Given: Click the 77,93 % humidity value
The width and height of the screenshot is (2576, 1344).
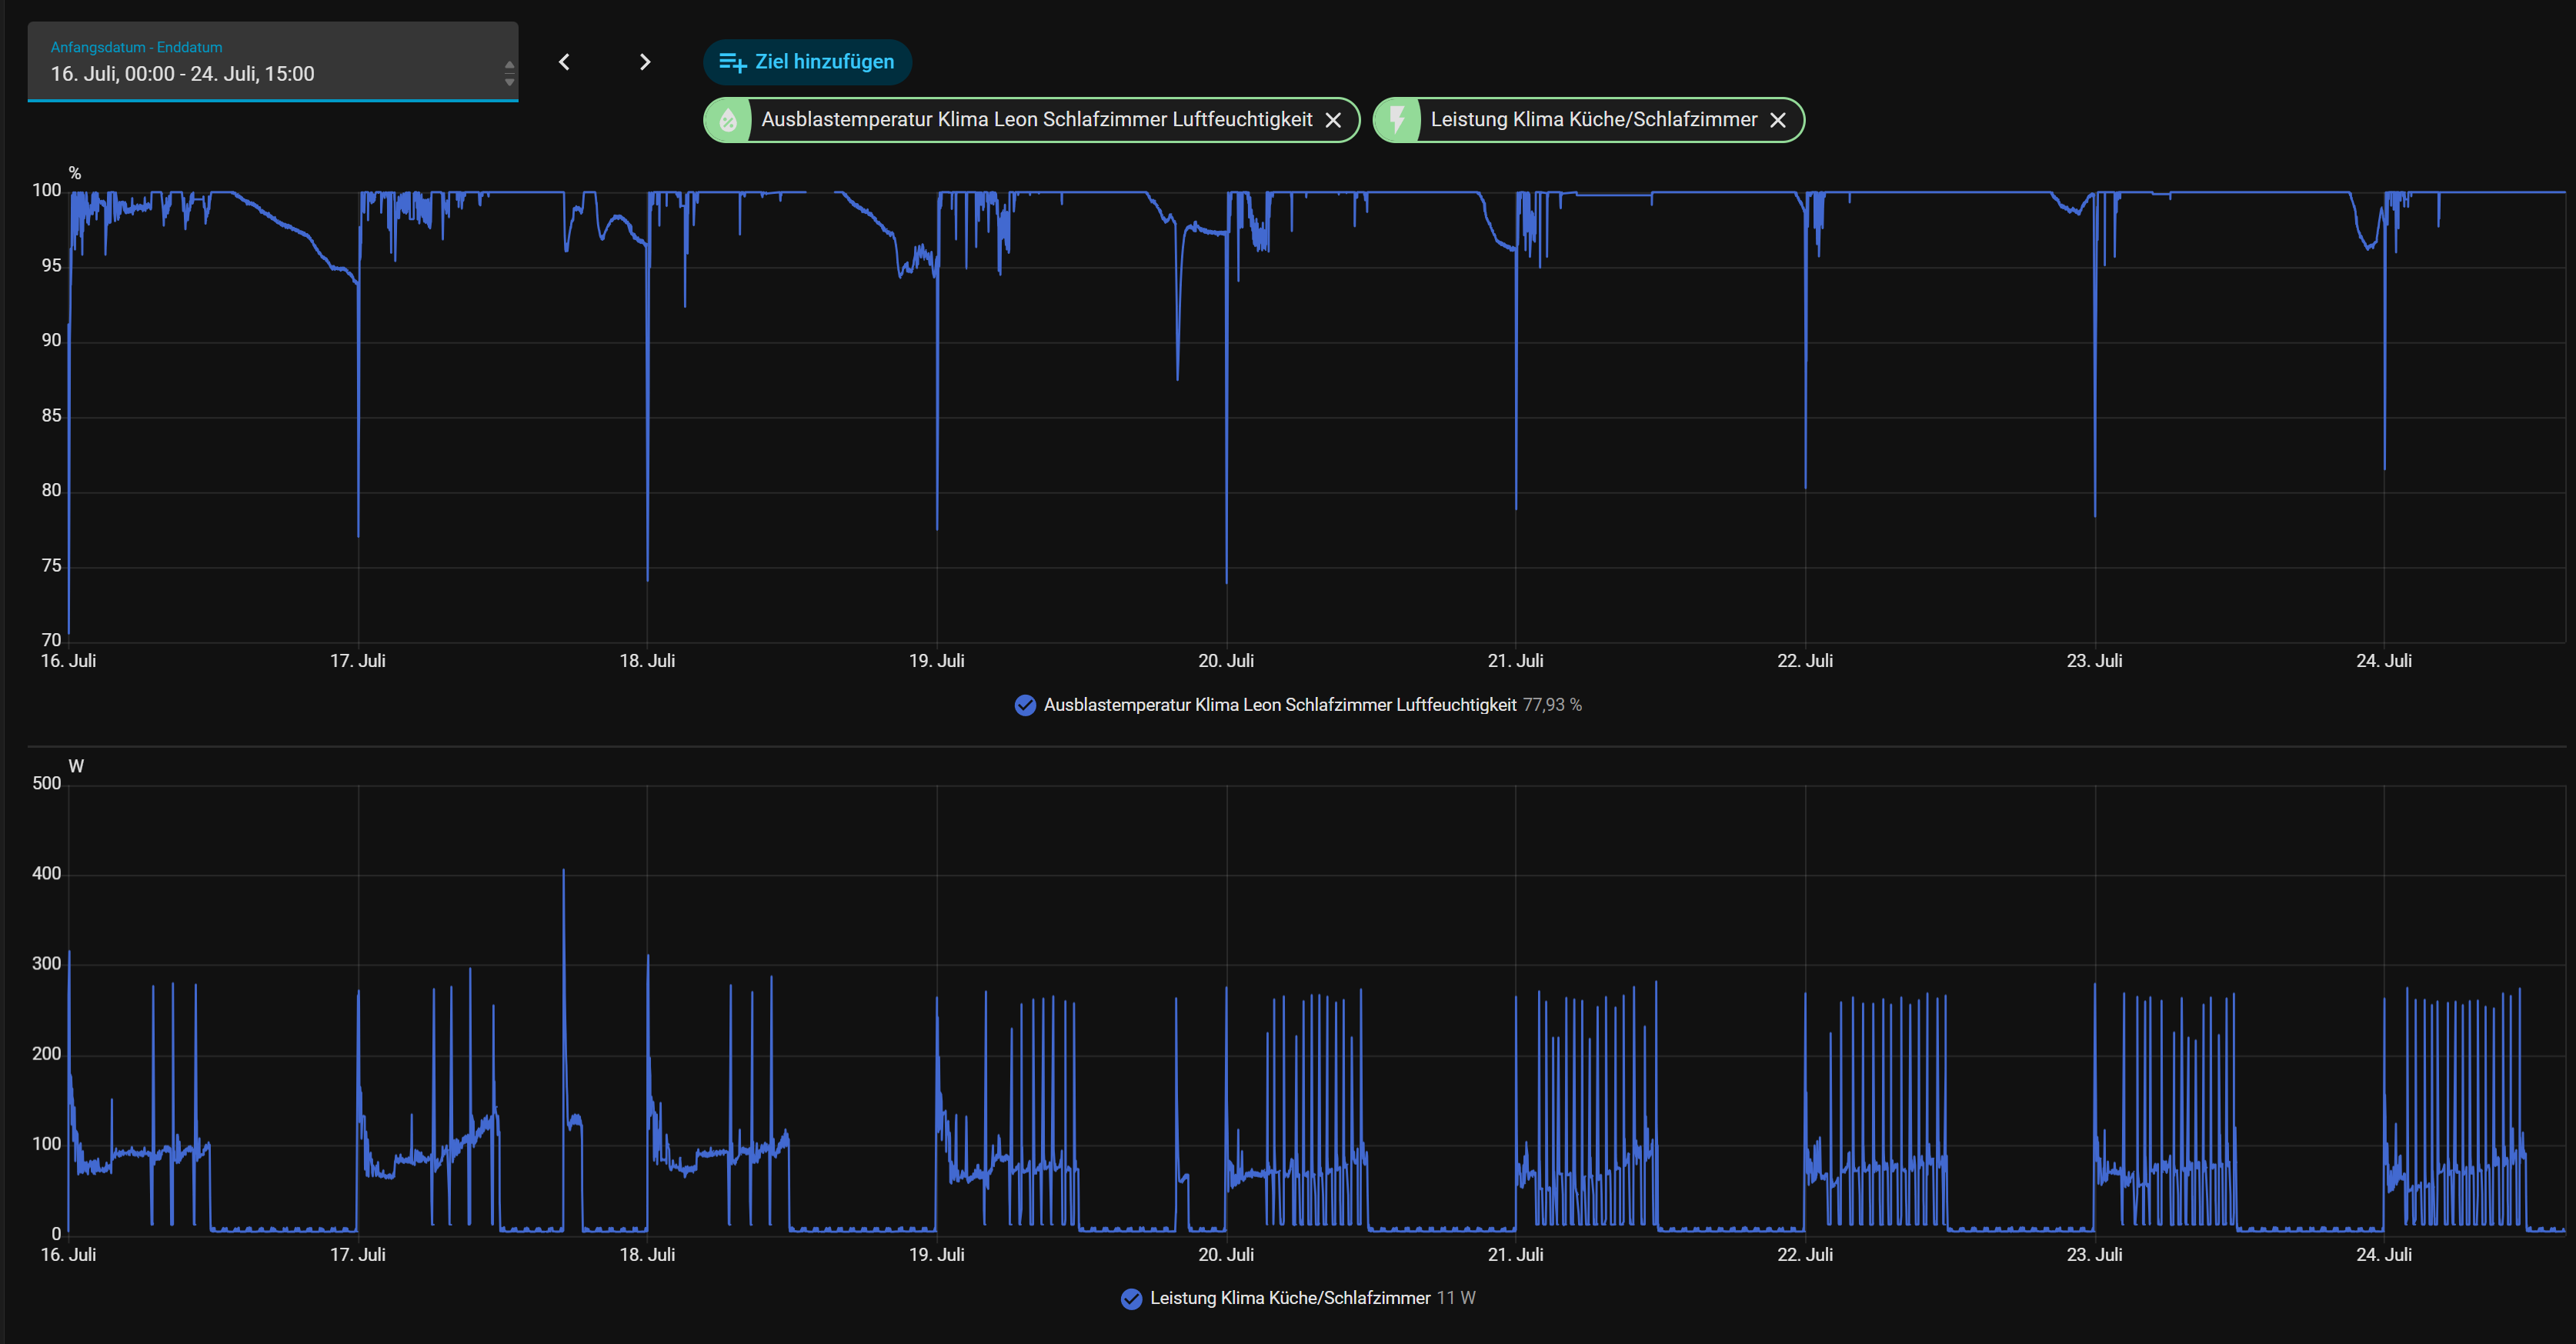Looking at the screenshot, I should [1552, 705].
